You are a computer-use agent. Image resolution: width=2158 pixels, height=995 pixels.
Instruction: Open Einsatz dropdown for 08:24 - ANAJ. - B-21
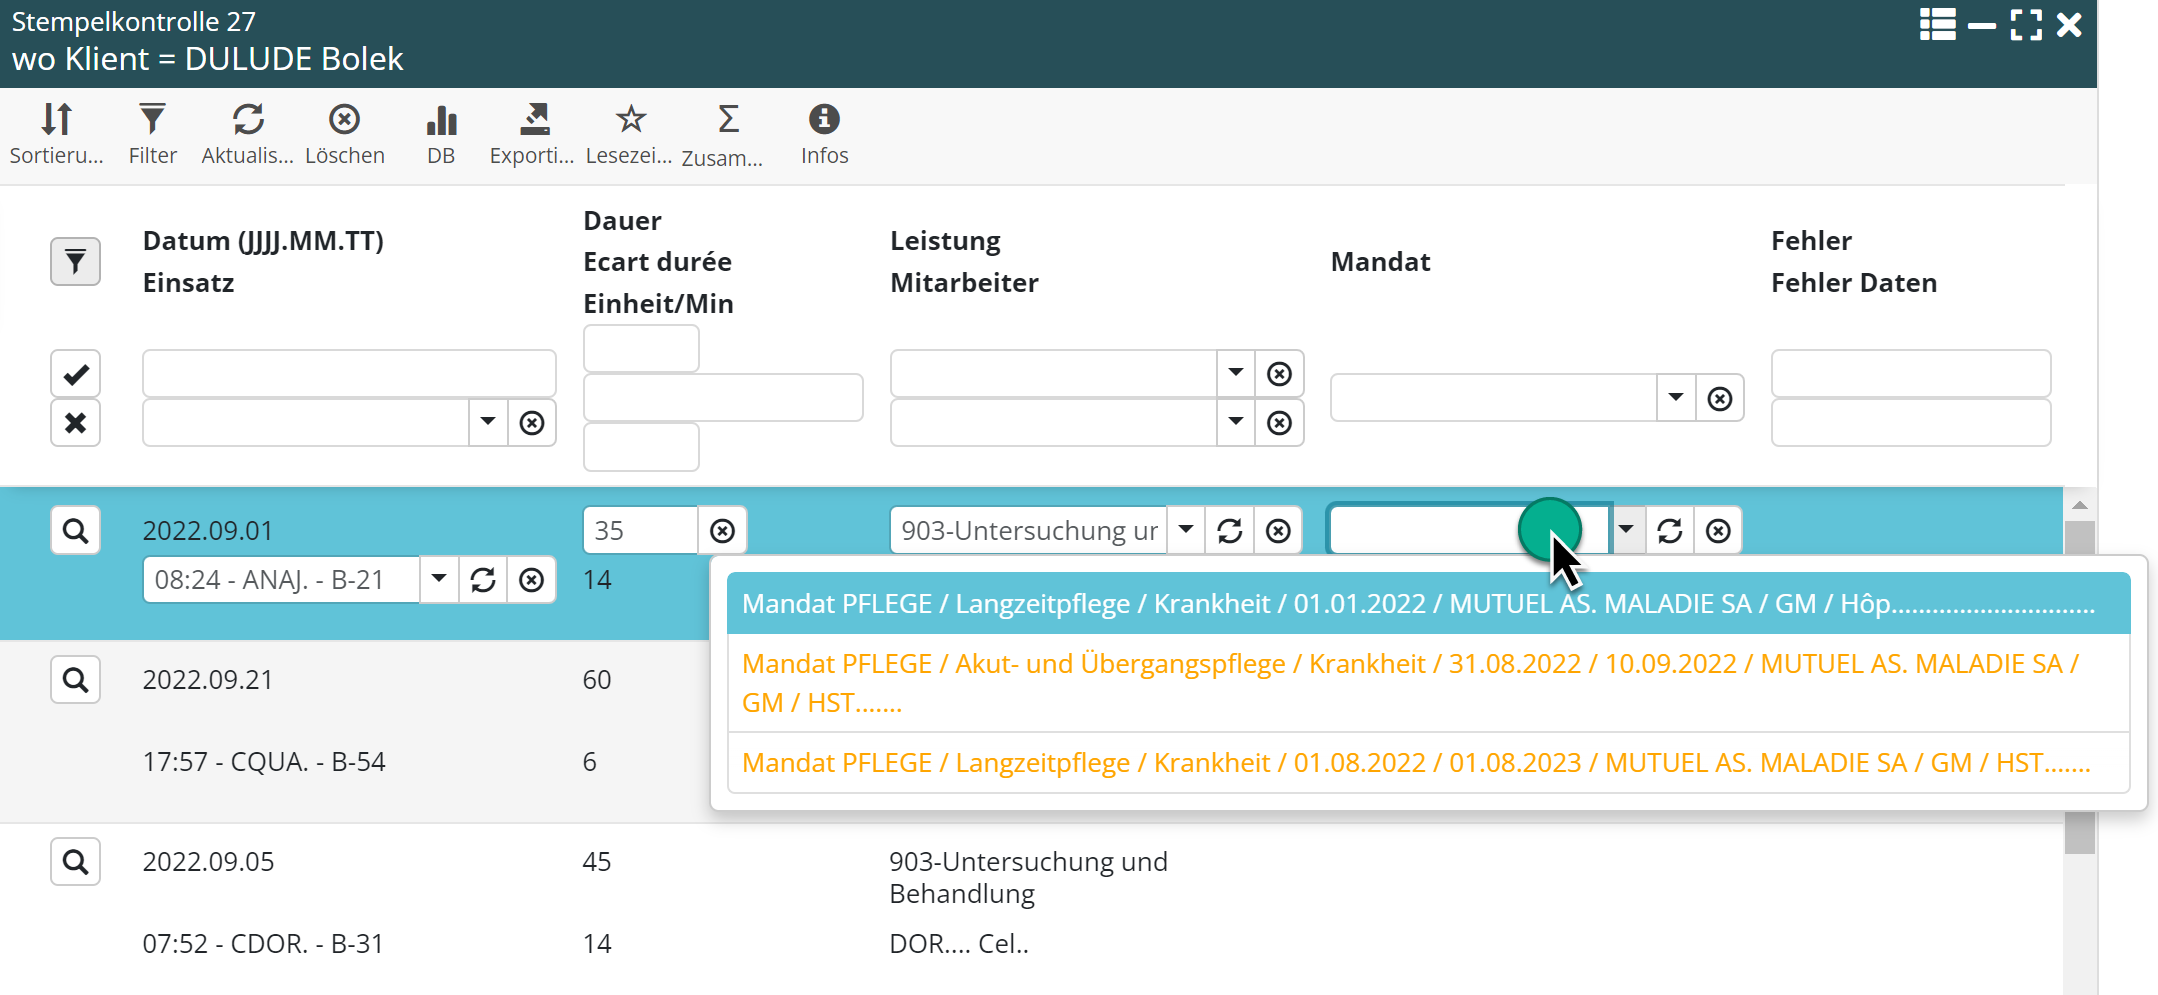tap(439, 580)
